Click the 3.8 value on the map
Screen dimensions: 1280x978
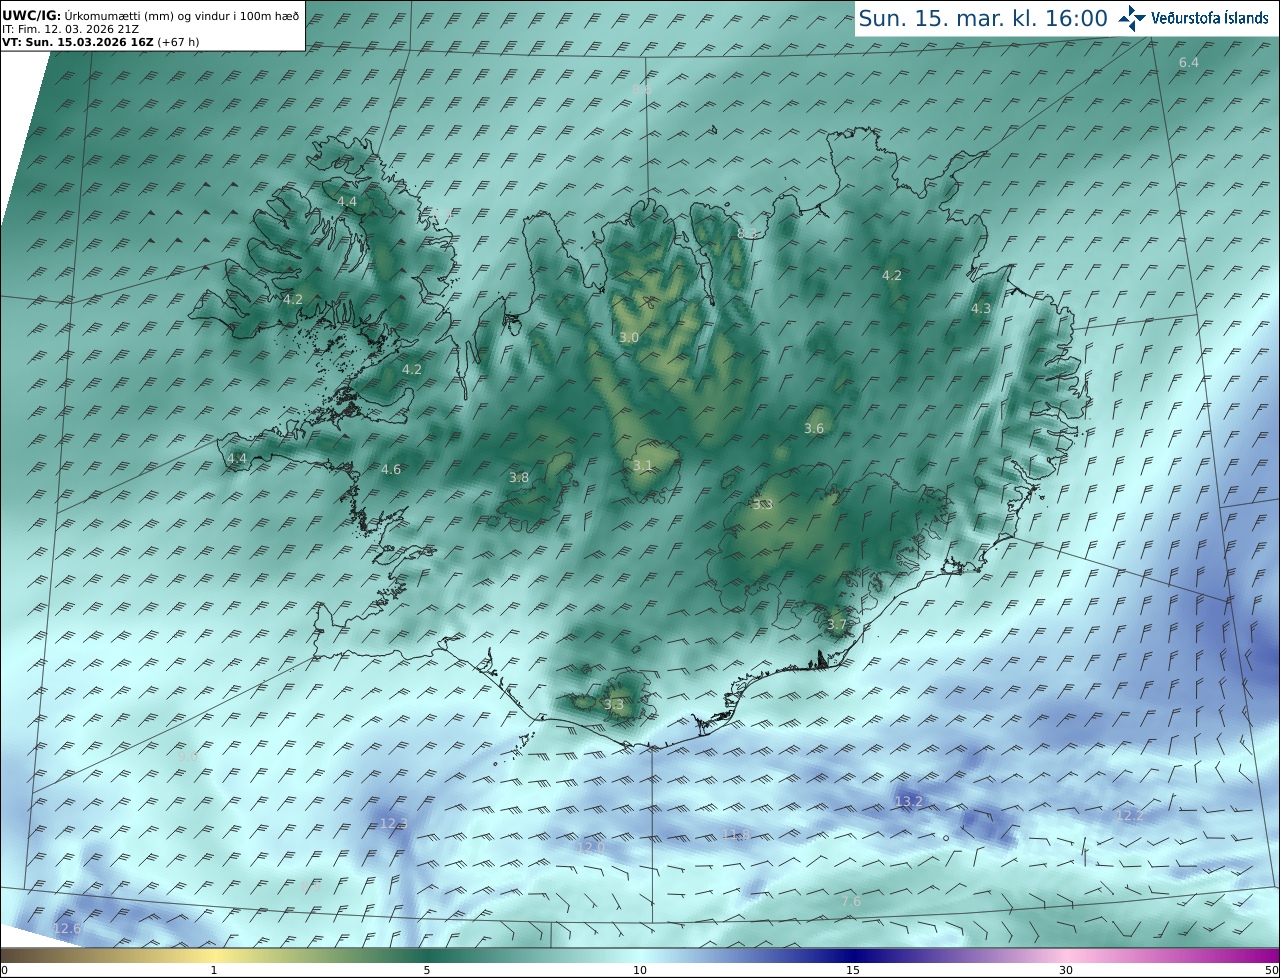click(x=519, y=478)
